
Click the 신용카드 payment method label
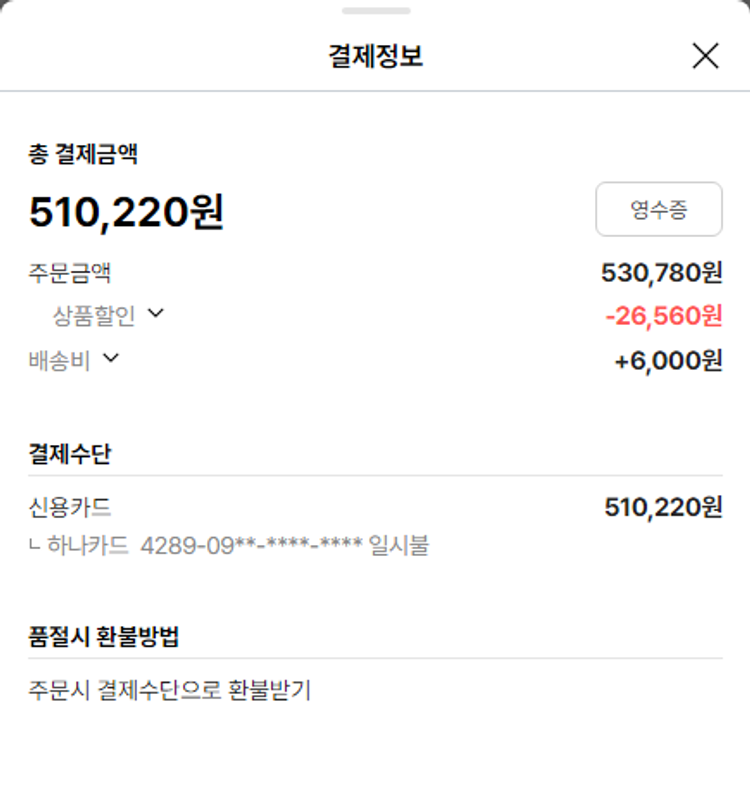pos(70,507)
